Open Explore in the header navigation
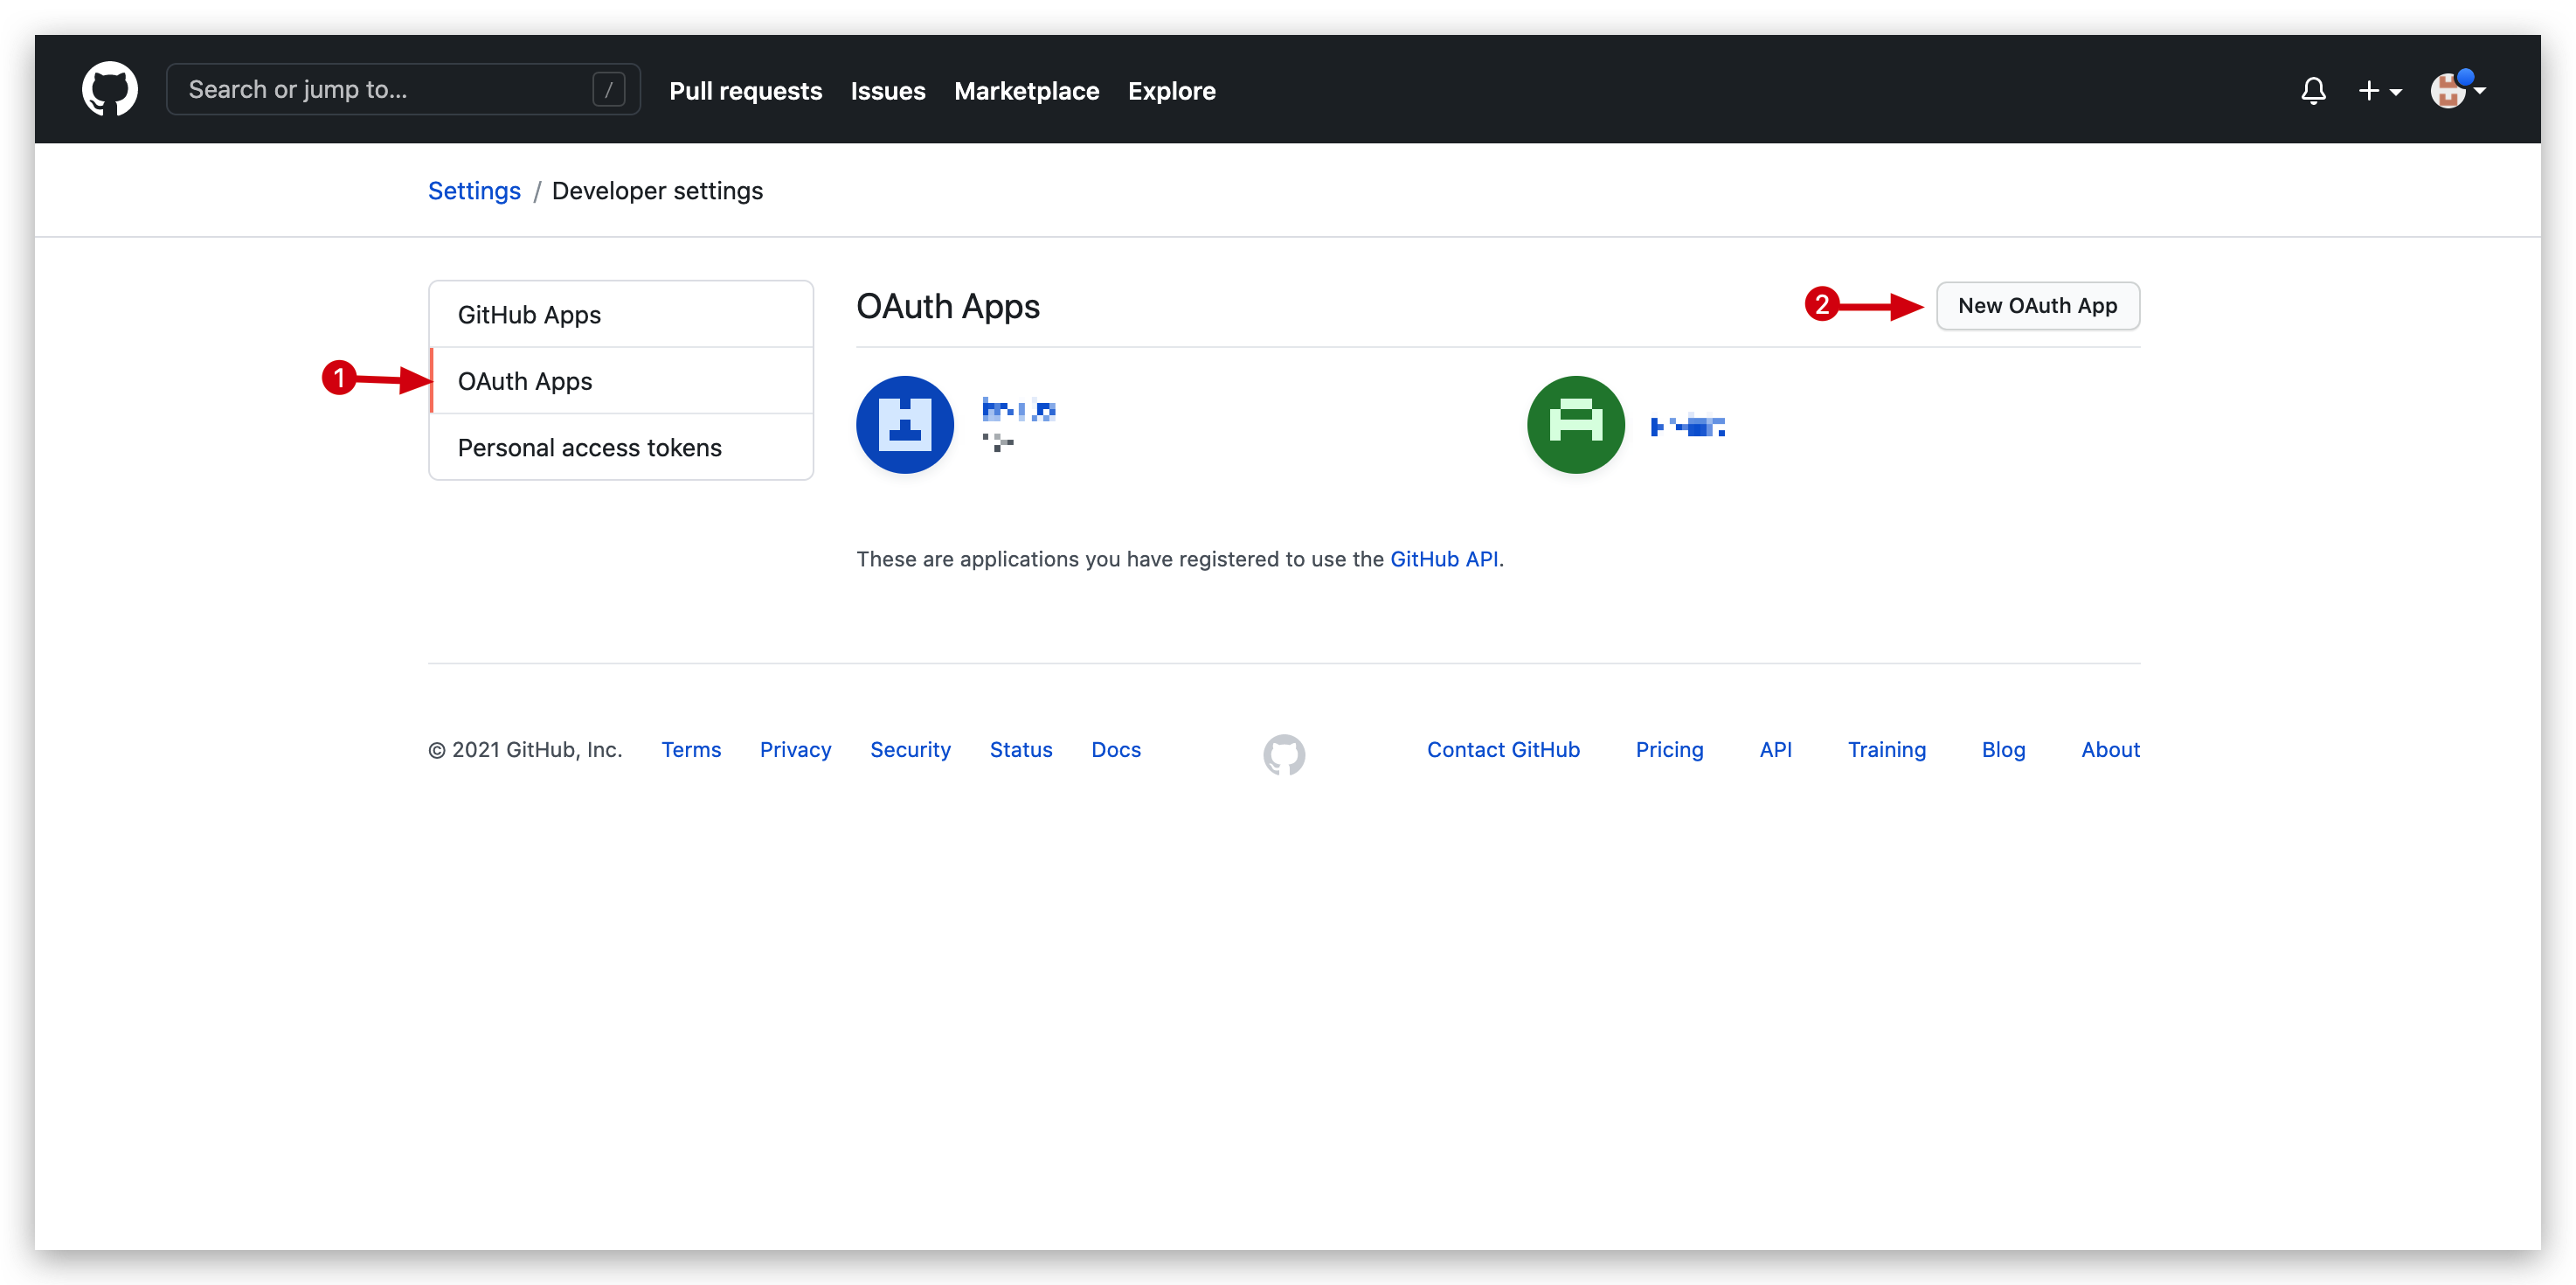2576x1285 pixels. (1171, 90)
